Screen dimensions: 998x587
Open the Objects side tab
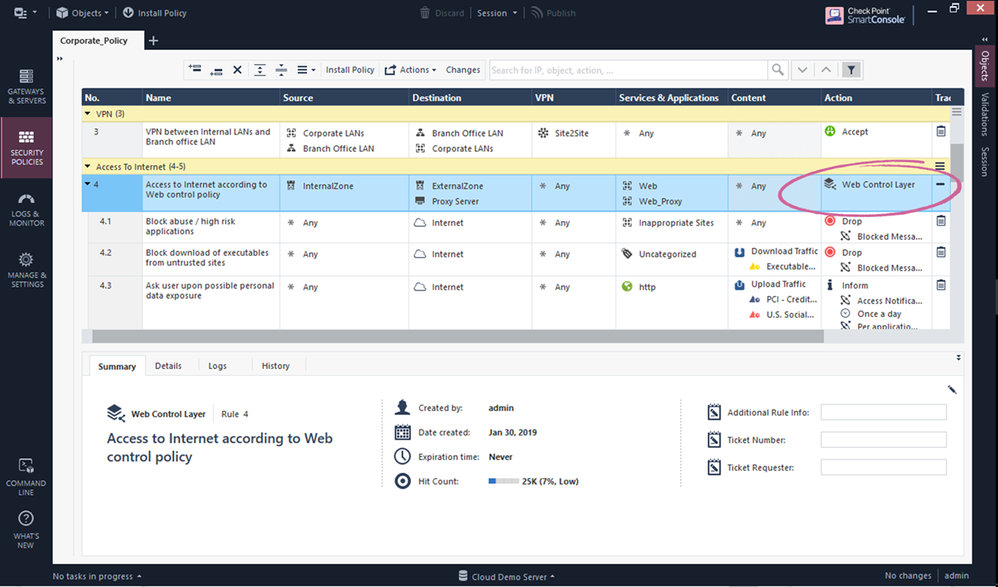[x=985, y=66]
